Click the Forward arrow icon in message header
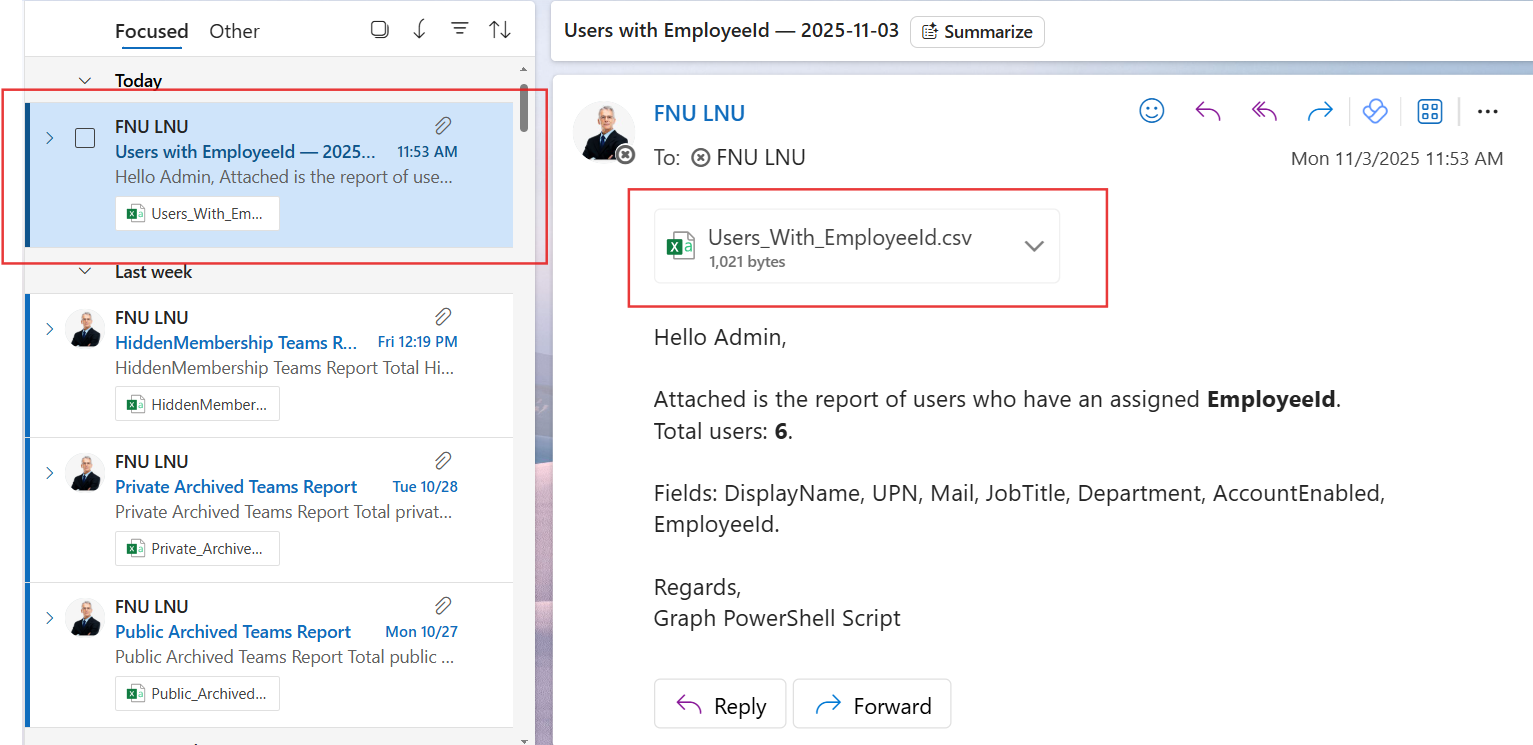 tap(1320, 111)
